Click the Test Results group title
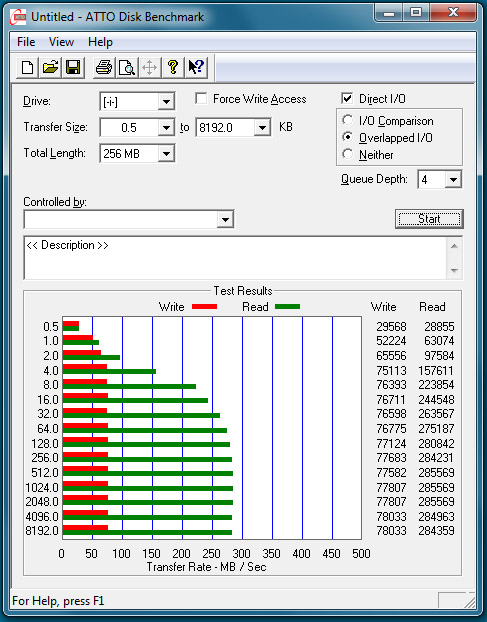Viewport: 487px width, 622px height. [243, 291]
